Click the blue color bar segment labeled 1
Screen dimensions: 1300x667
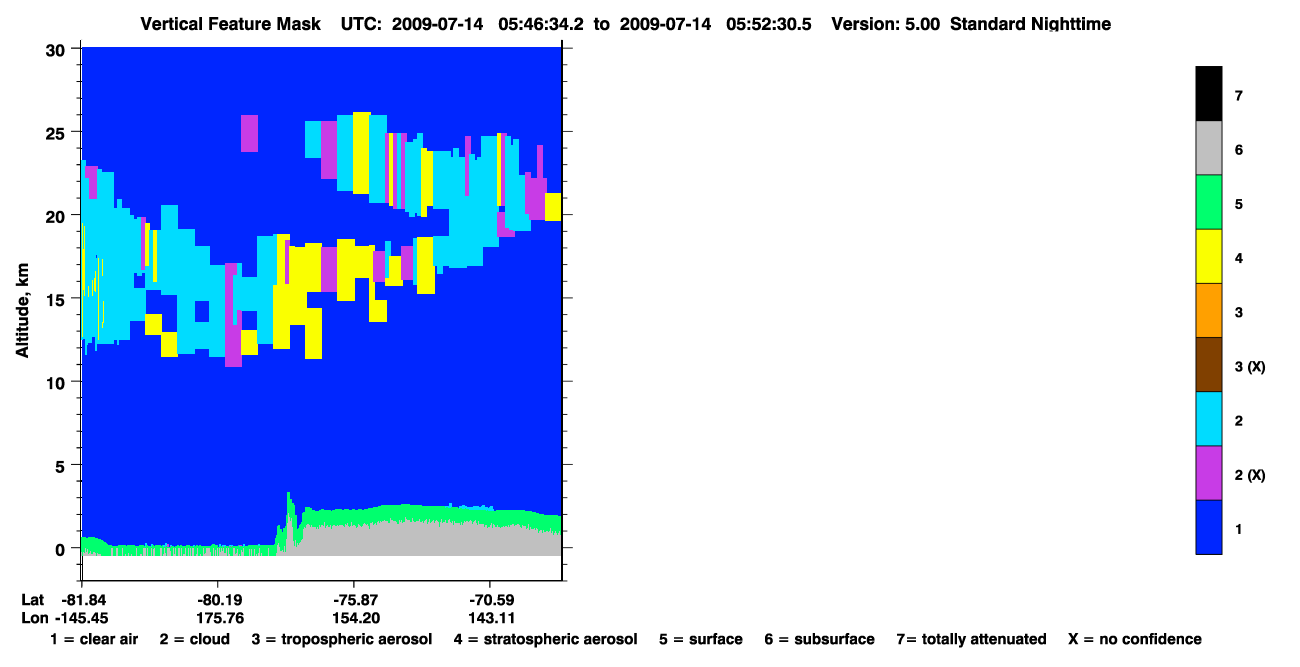1208,526
